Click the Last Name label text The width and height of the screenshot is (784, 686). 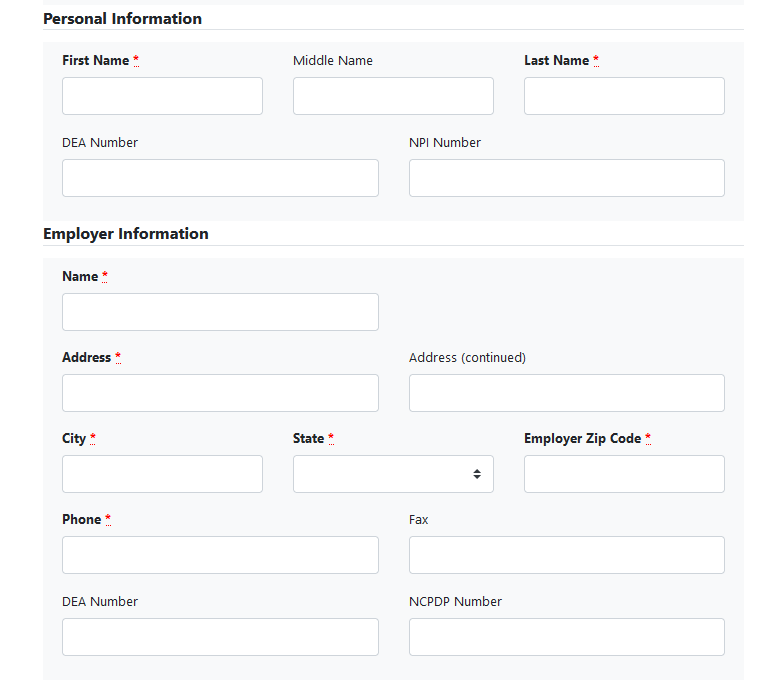click(x=556, y=61)
